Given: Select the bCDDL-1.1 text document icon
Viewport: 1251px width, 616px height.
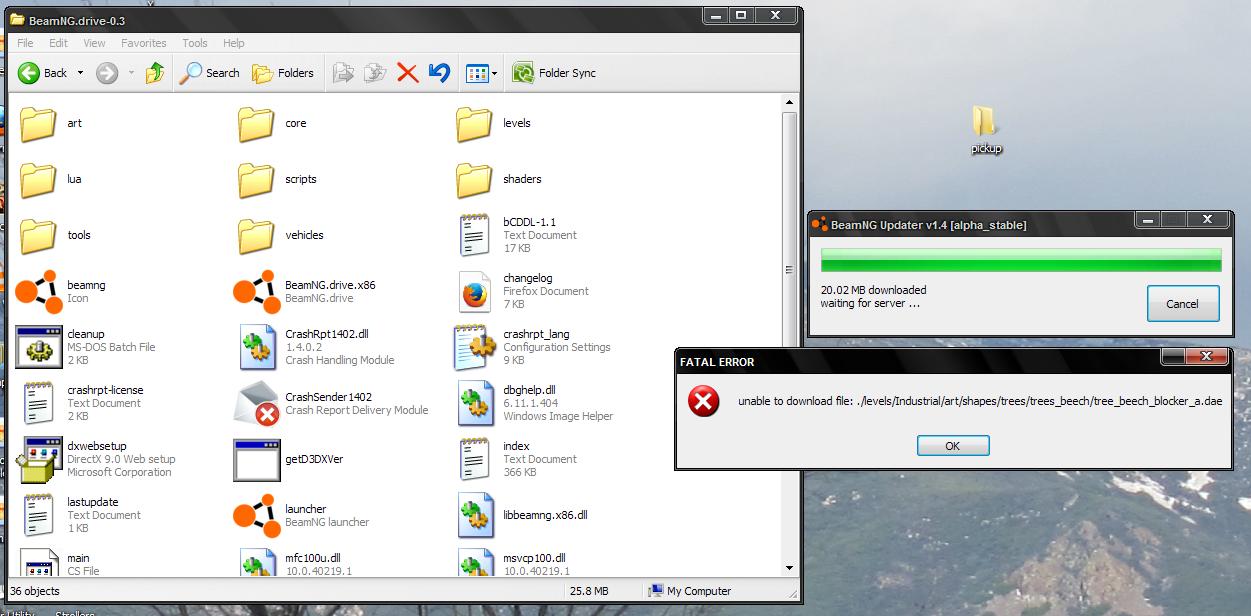Looking at the screenshot, I should pyautogui.click(x=474, y=235).
